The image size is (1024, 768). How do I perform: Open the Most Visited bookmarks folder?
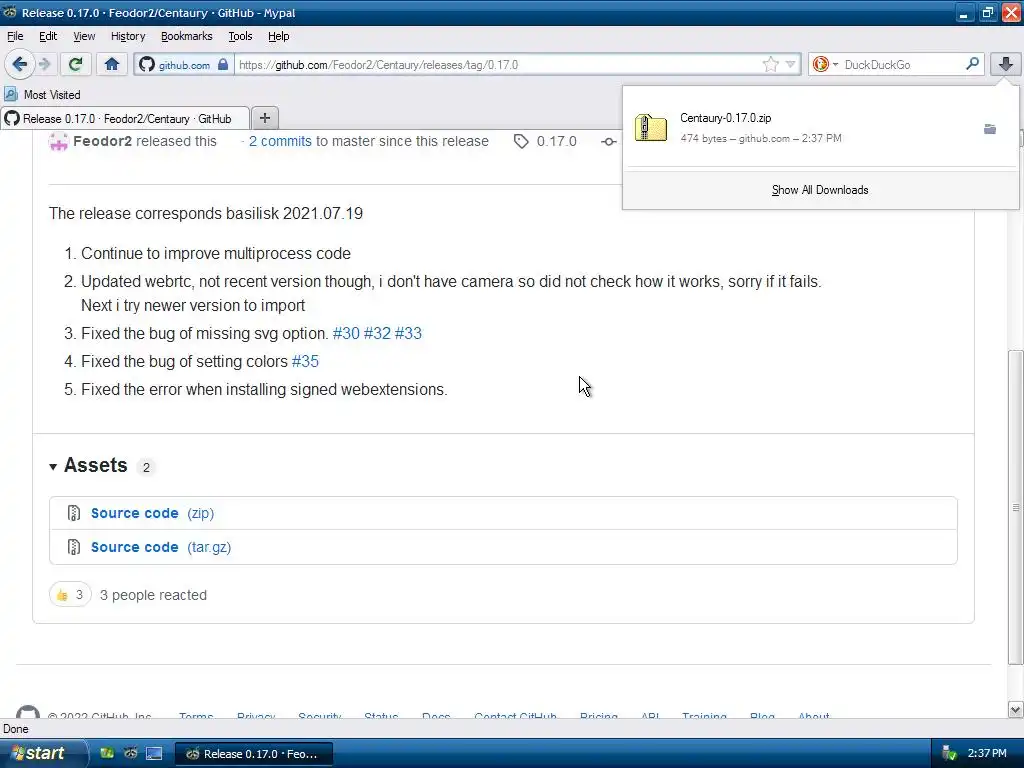(42, 95)
